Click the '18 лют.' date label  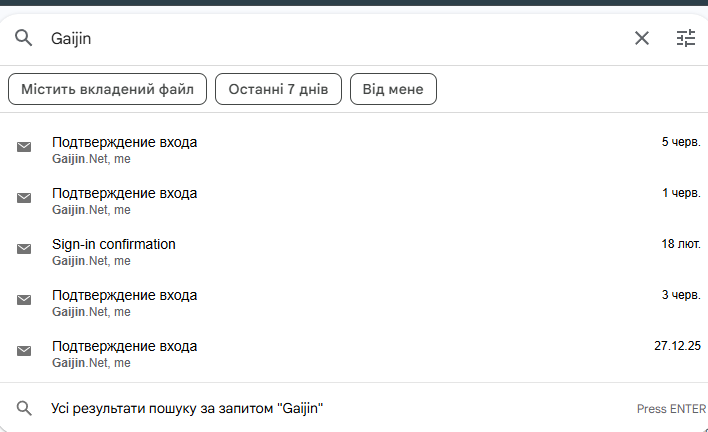coord(681,244)
